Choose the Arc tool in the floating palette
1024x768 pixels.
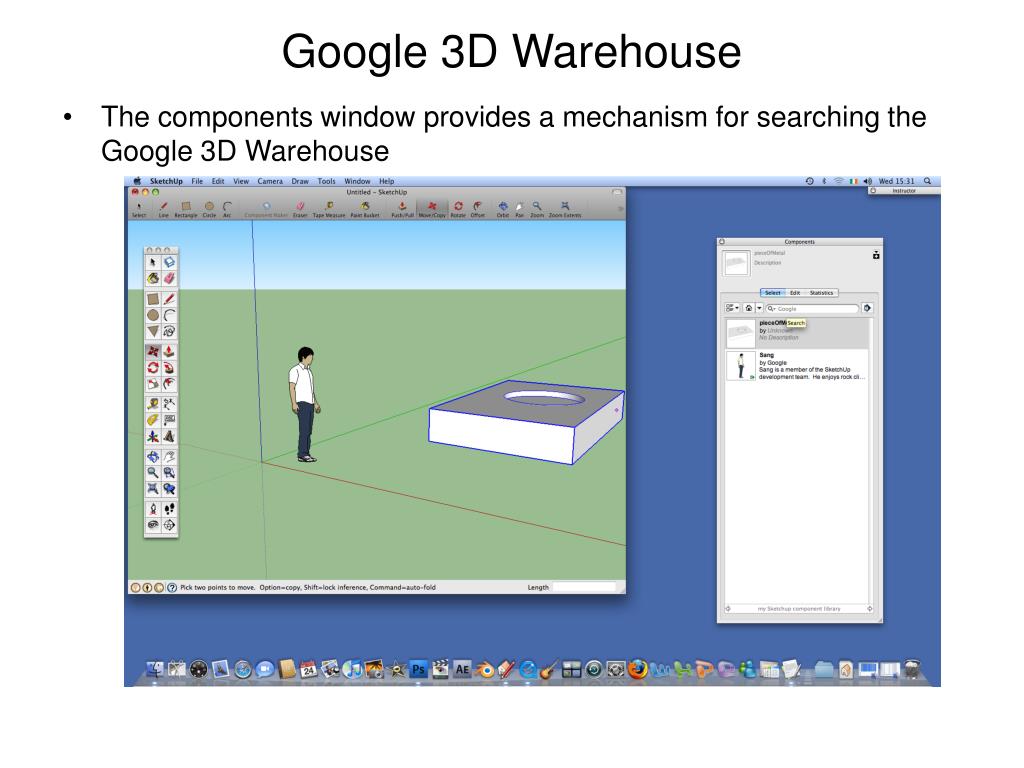169,315
